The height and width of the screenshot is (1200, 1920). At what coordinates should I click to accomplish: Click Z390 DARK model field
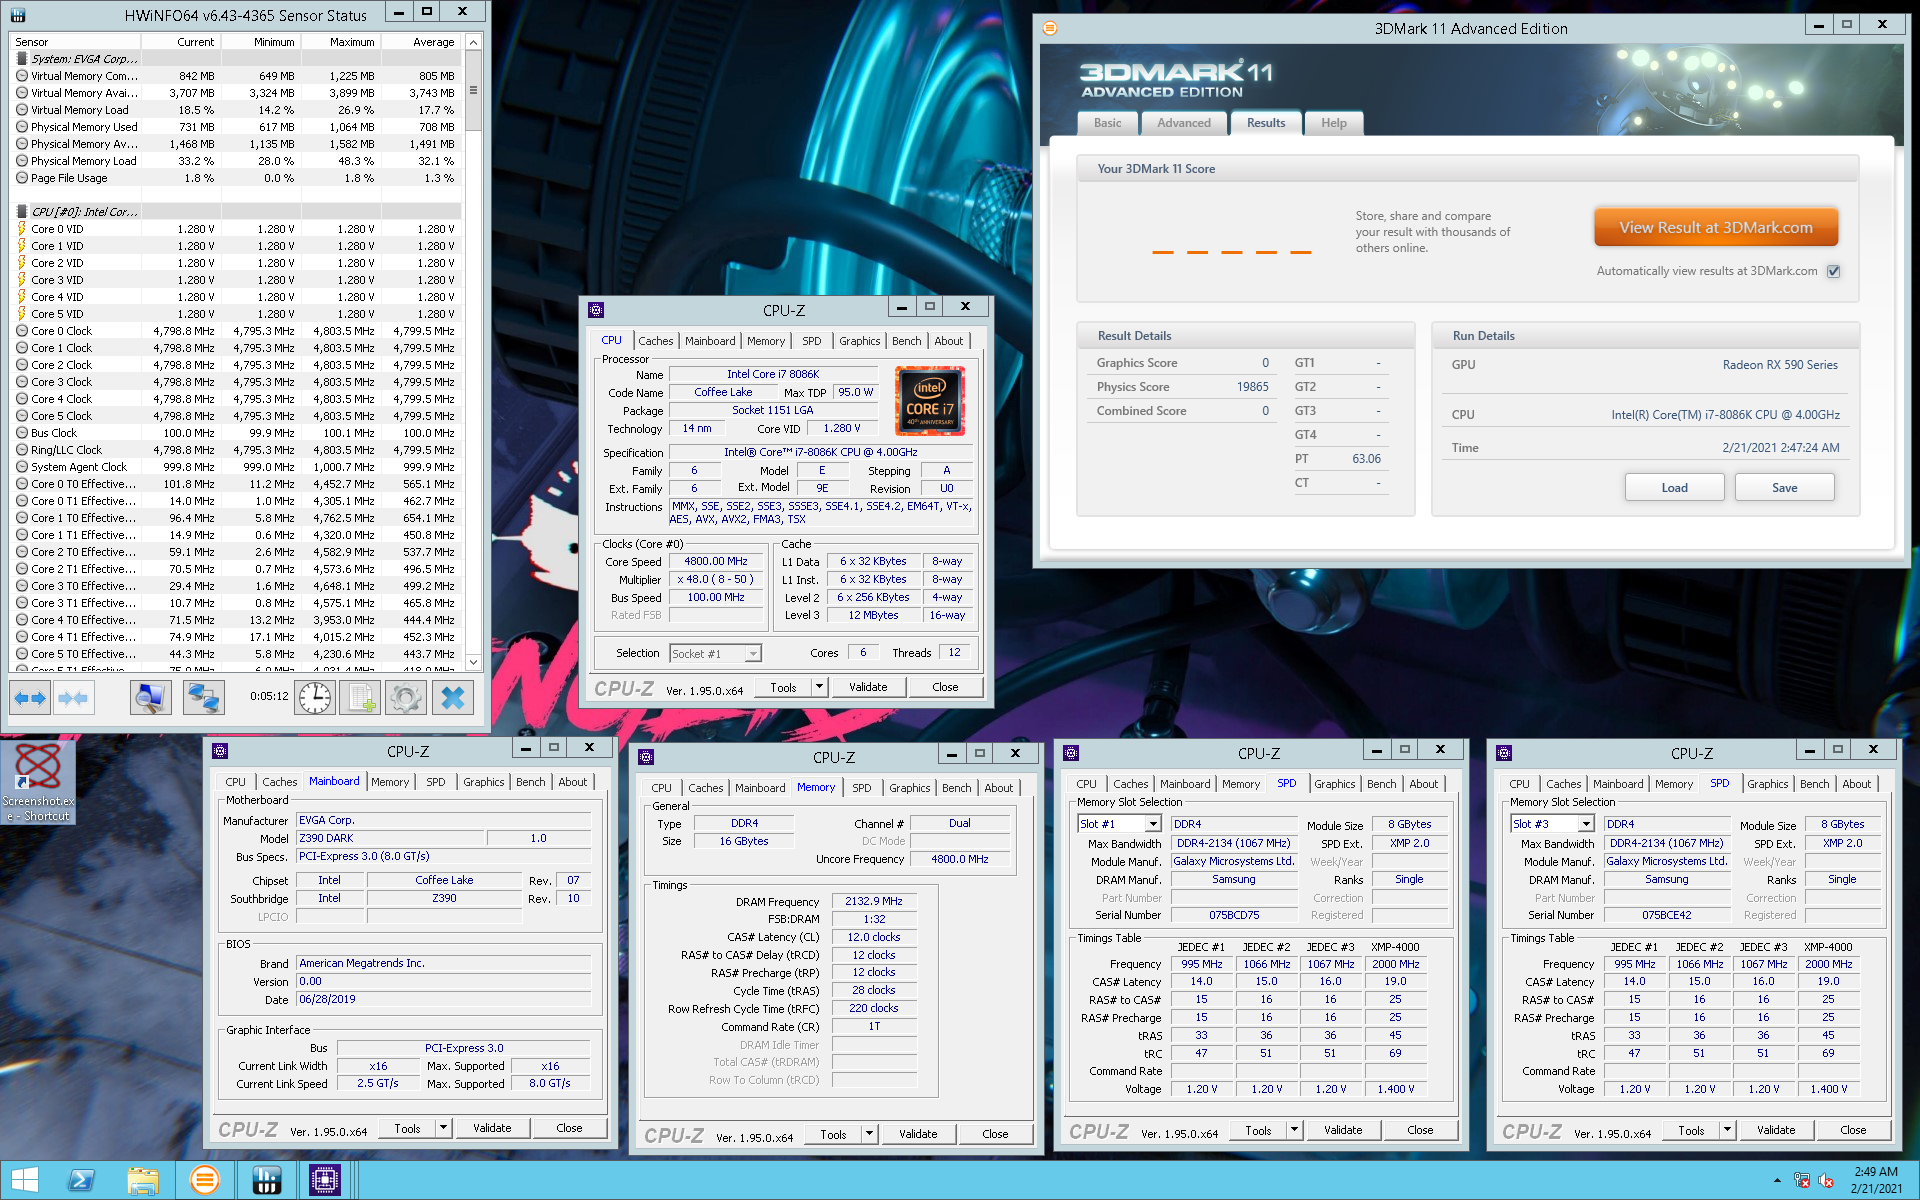point(390,838)
